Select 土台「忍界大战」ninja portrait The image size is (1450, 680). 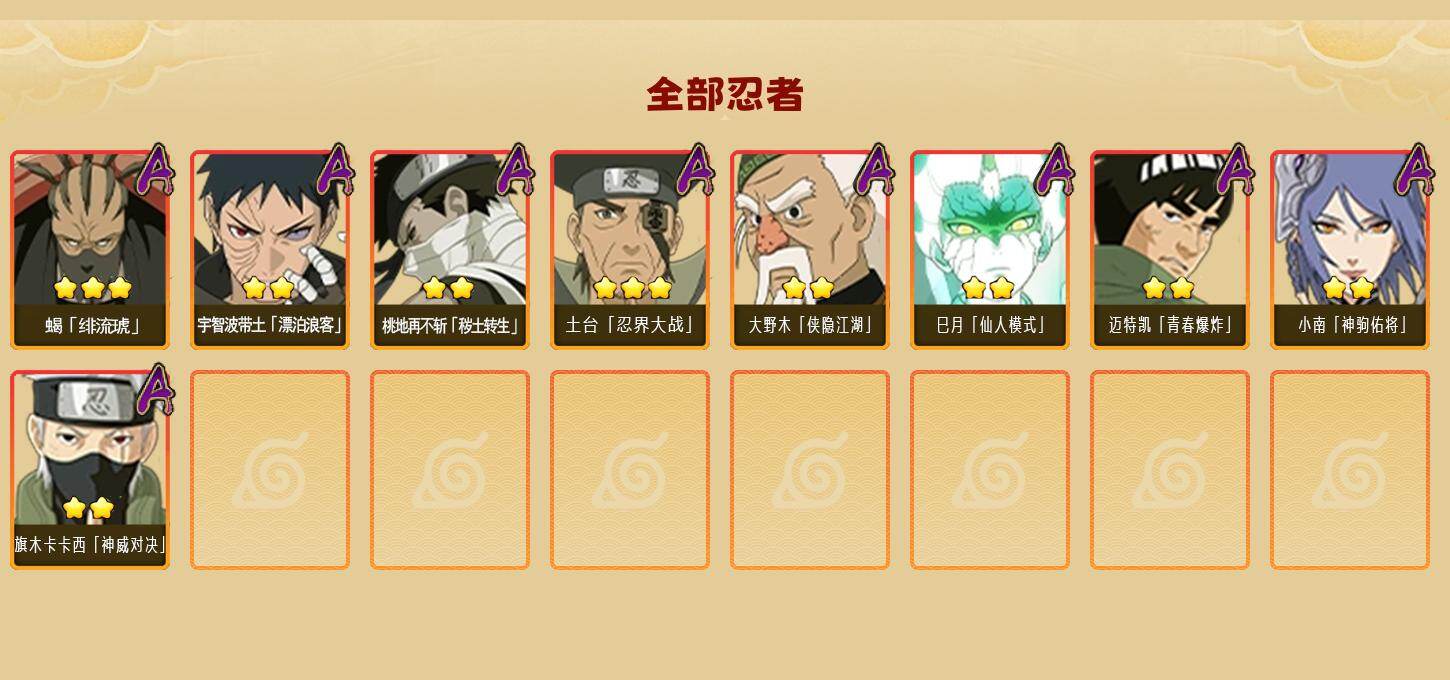(x=630, y=250)
